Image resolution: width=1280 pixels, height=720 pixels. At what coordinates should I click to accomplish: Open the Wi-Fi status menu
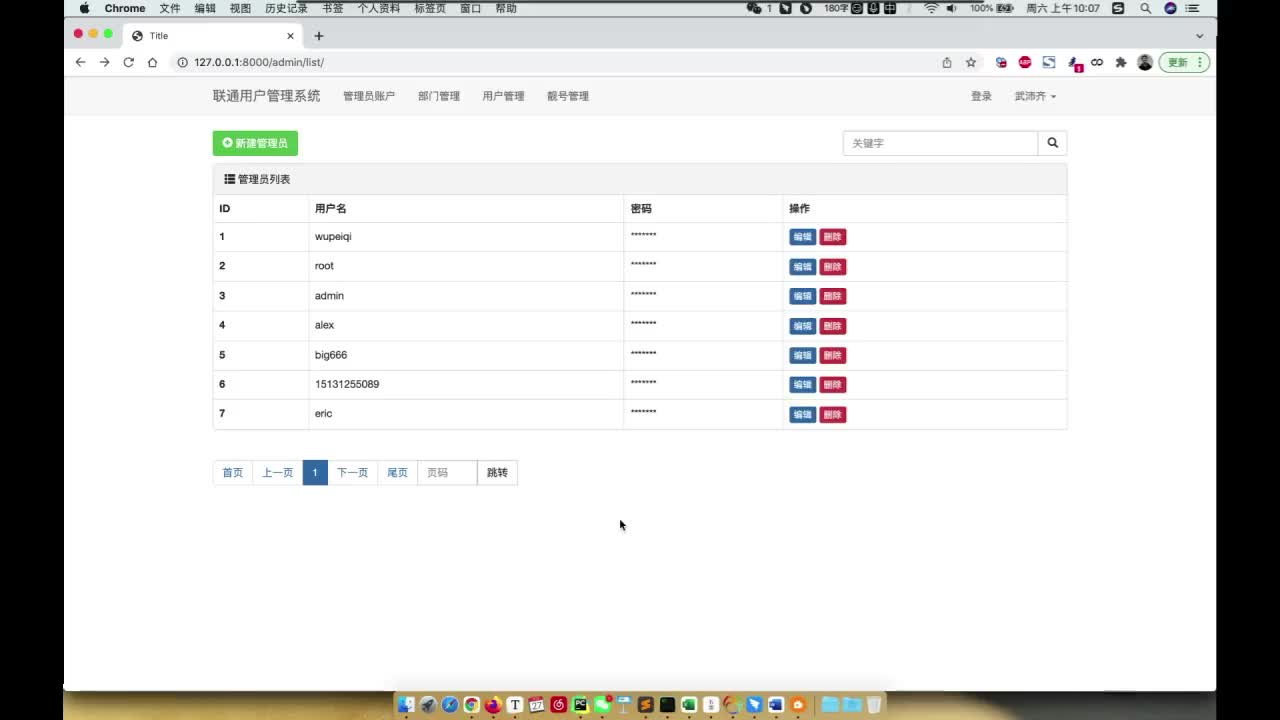click(931, 8)
